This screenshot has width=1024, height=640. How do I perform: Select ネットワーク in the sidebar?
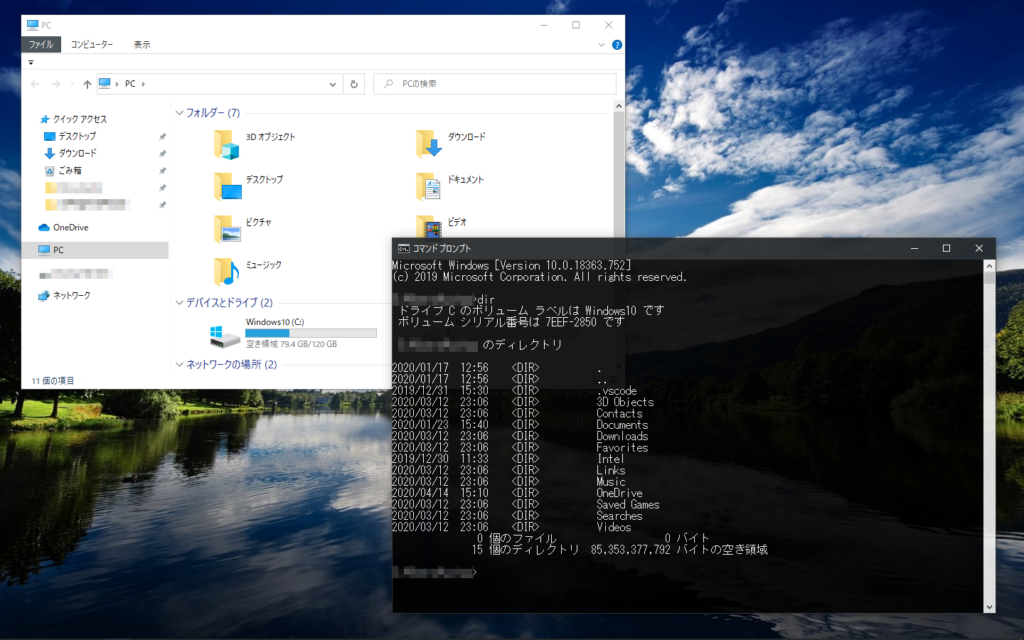click(72, 295)
